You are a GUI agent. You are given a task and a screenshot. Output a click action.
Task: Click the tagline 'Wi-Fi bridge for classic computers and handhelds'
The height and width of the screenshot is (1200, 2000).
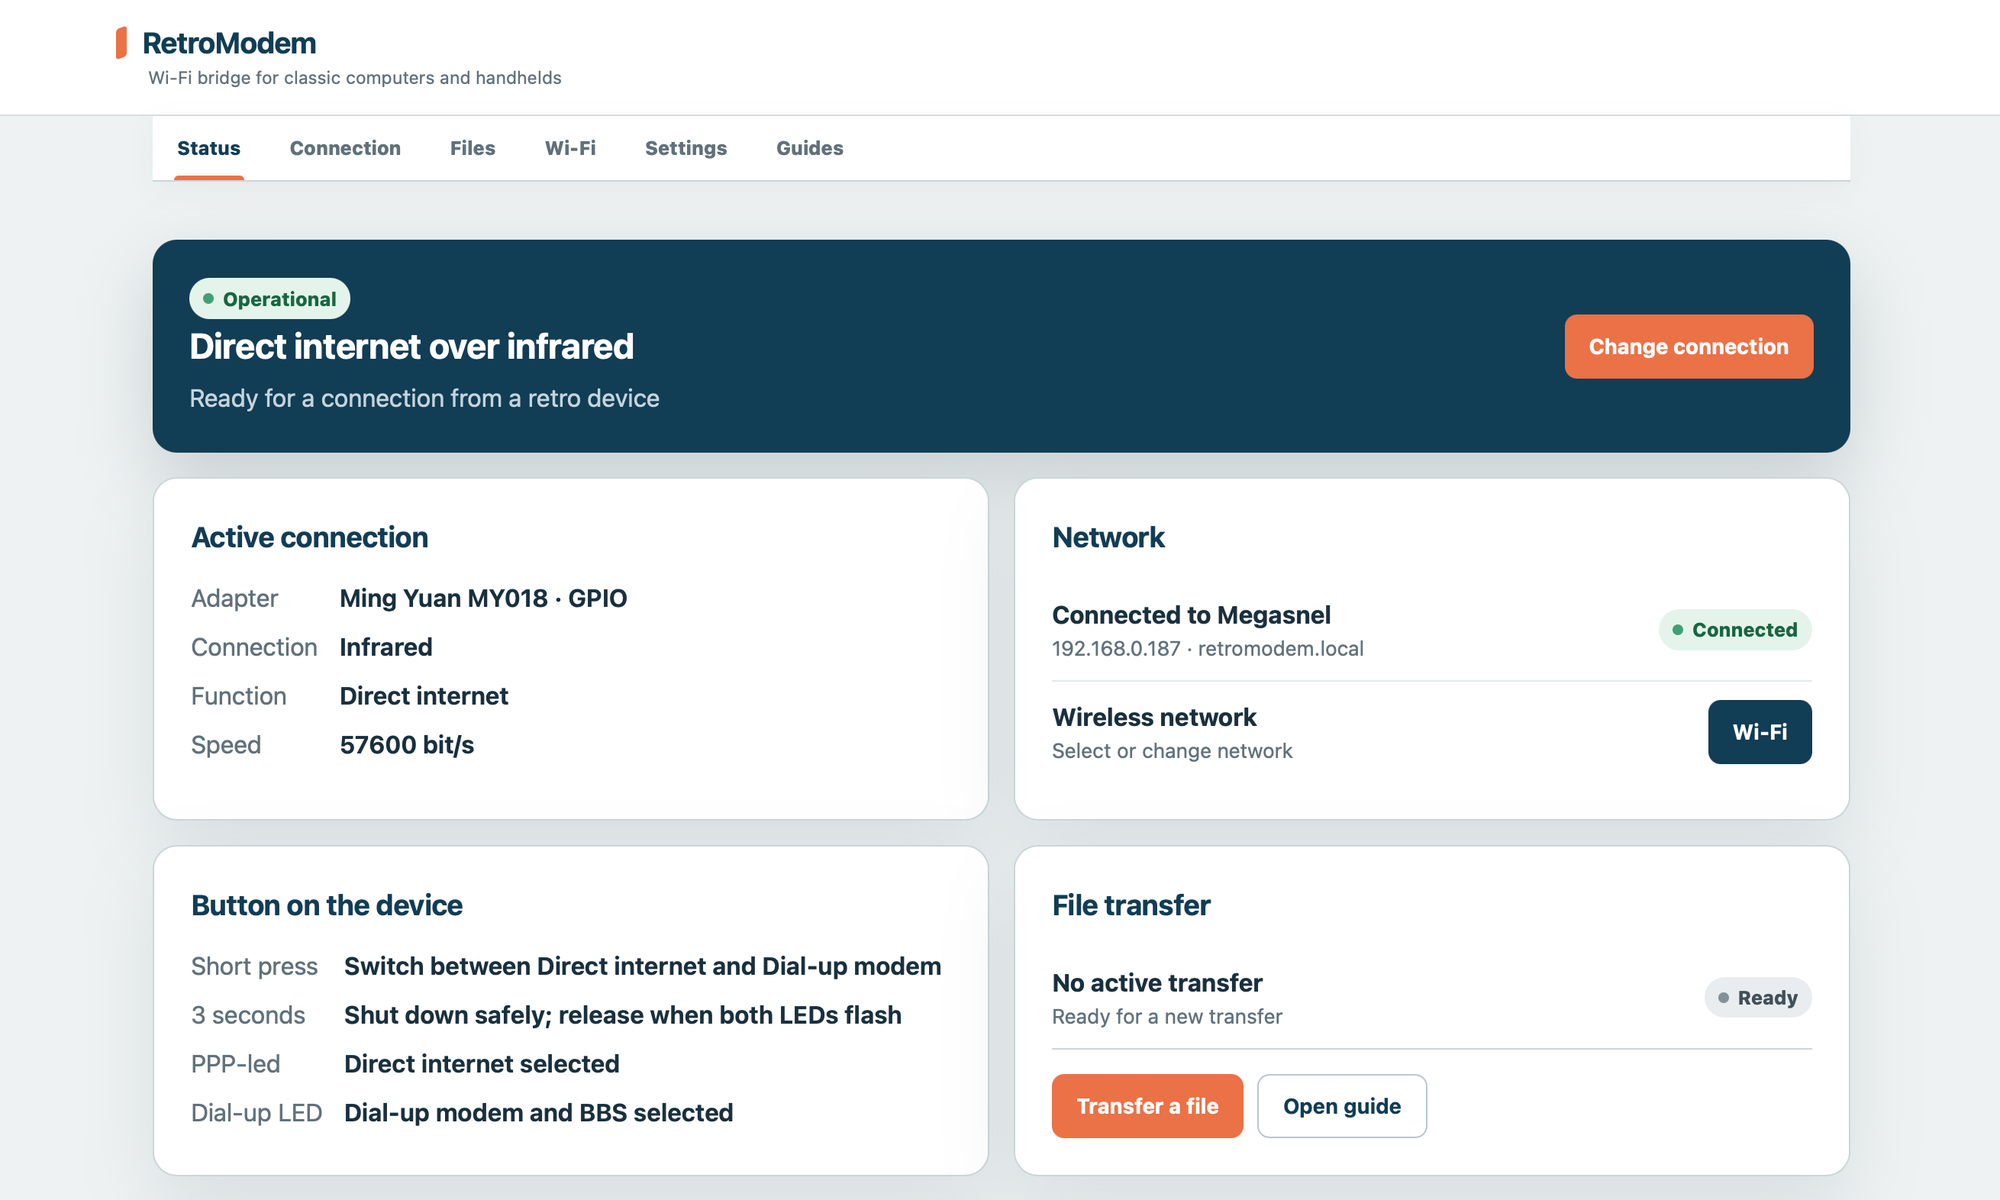[x=355, y=78]
